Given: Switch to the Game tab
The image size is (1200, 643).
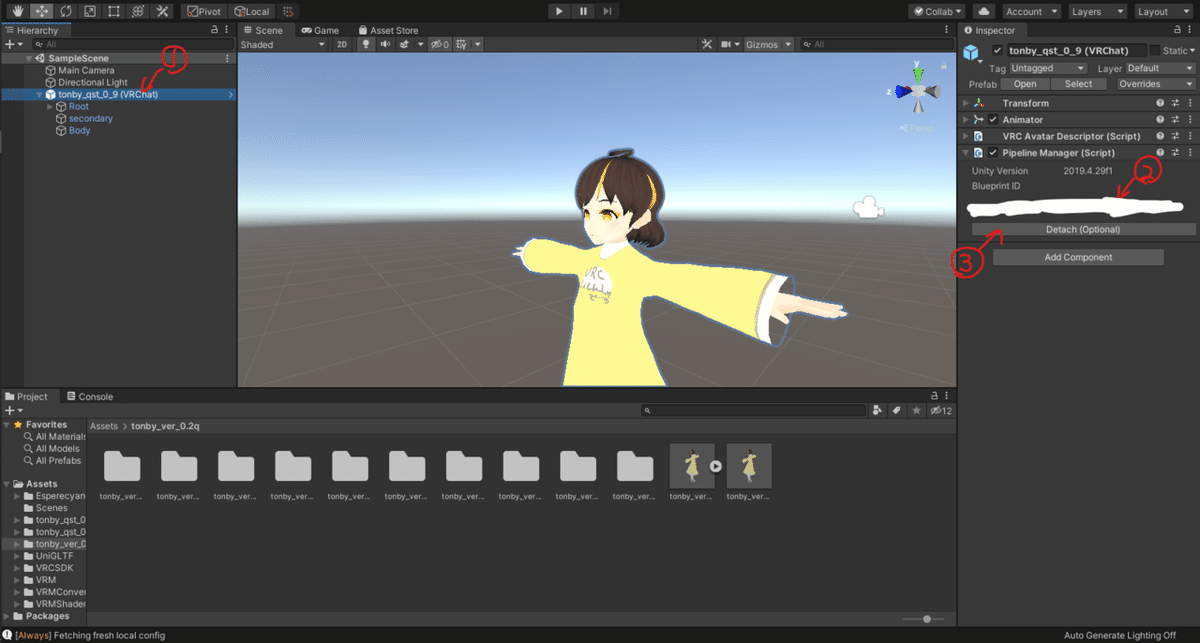Looking at the screenshot, I should tap(320, 30).
